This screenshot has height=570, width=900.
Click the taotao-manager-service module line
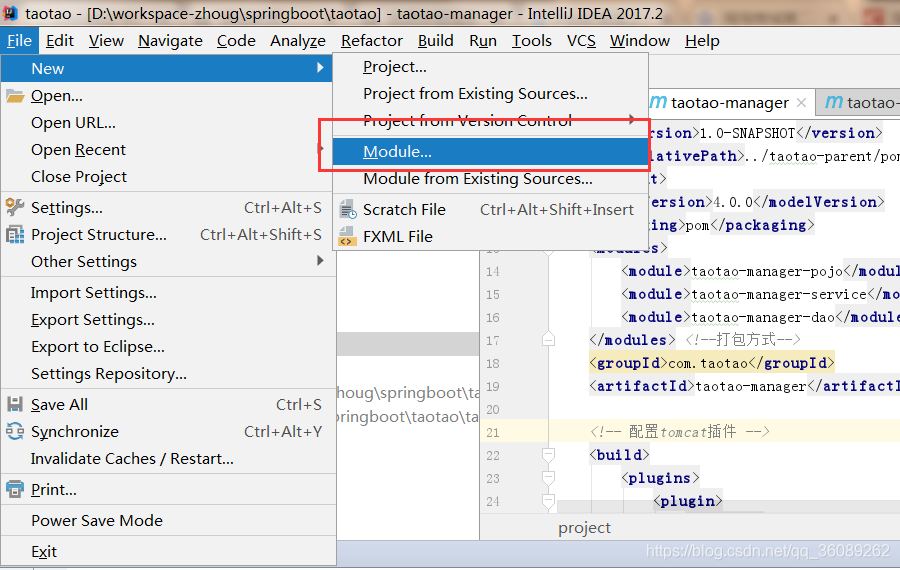click(x=760, y=294)
